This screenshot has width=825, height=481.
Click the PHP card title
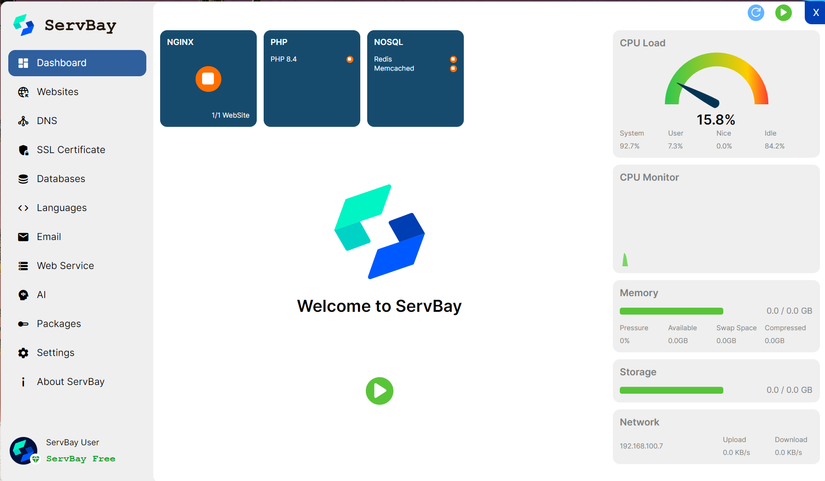[279, 42]
